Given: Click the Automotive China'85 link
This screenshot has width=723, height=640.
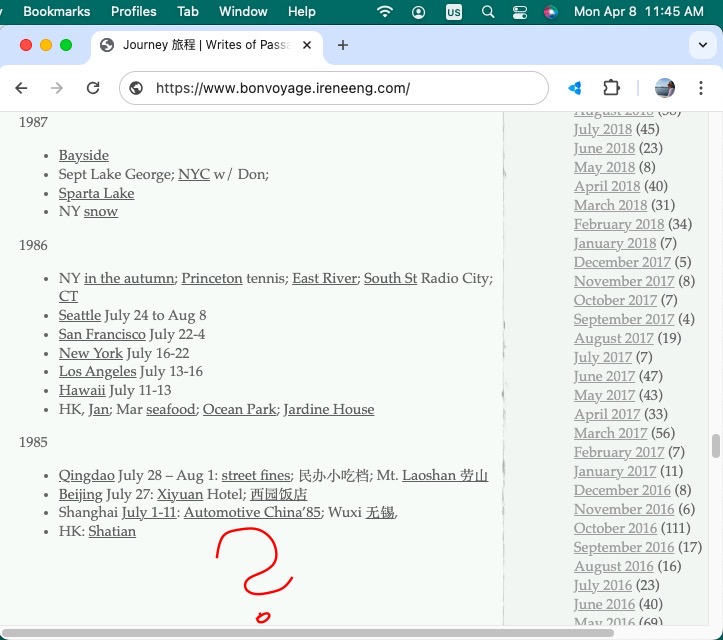Looking at the screenshot, I should tap(252, 512).
